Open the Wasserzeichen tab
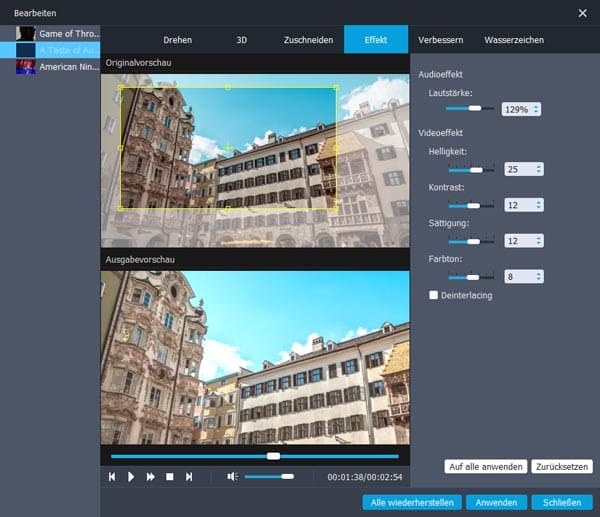Viewport: 600px width, 517px height. pyautogui.click(x=513, y=40)
